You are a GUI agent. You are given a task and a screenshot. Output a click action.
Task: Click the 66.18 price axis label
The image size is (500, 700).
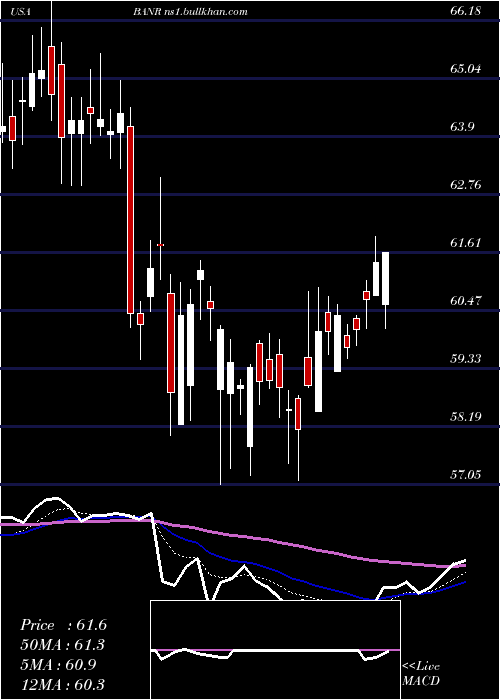click(x=466, y=11)
